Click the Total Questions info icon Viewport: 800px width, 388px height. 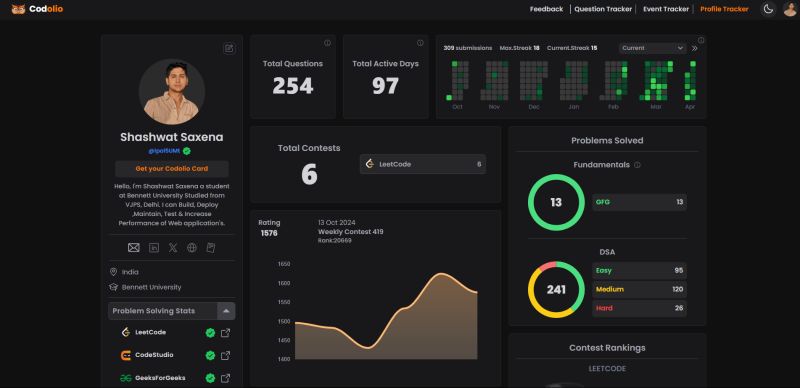click(328, 43)
